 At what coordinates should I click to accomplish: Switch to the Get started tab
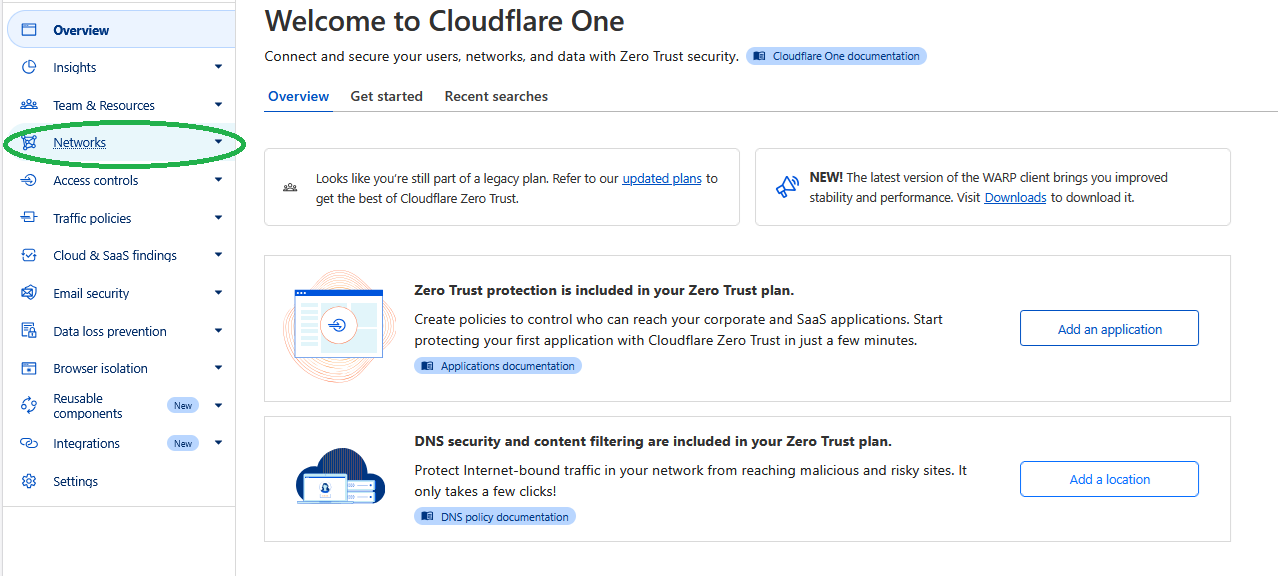[x=386, y=97]
